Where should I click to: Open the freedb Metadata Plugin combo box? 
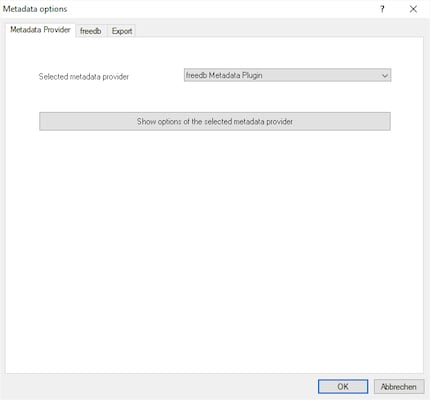click(x=287, y=75)
